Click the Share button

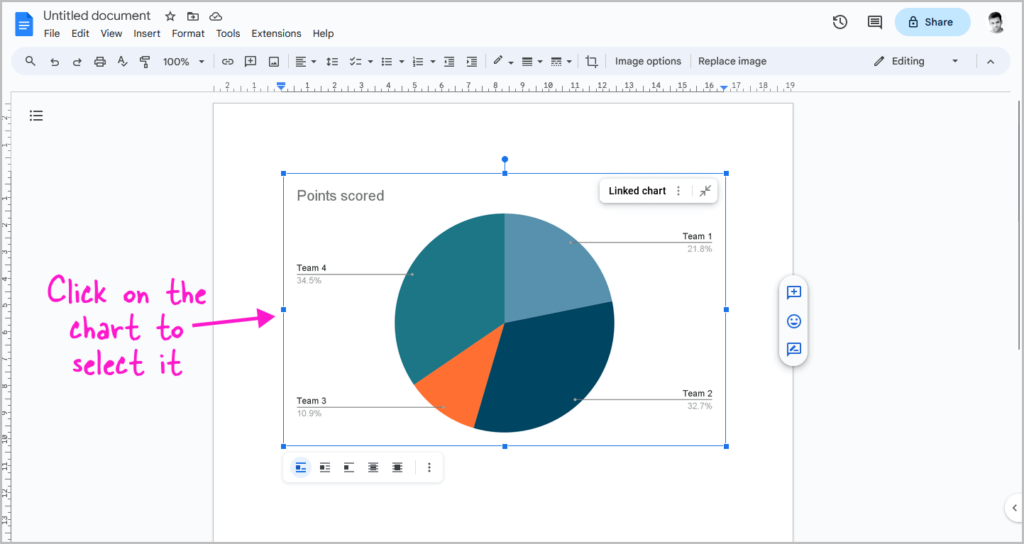pyautogui.click(x=932, y=22)
